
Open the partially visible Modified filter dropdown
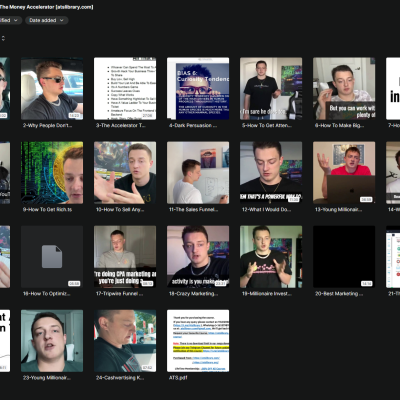coord(10,20)
